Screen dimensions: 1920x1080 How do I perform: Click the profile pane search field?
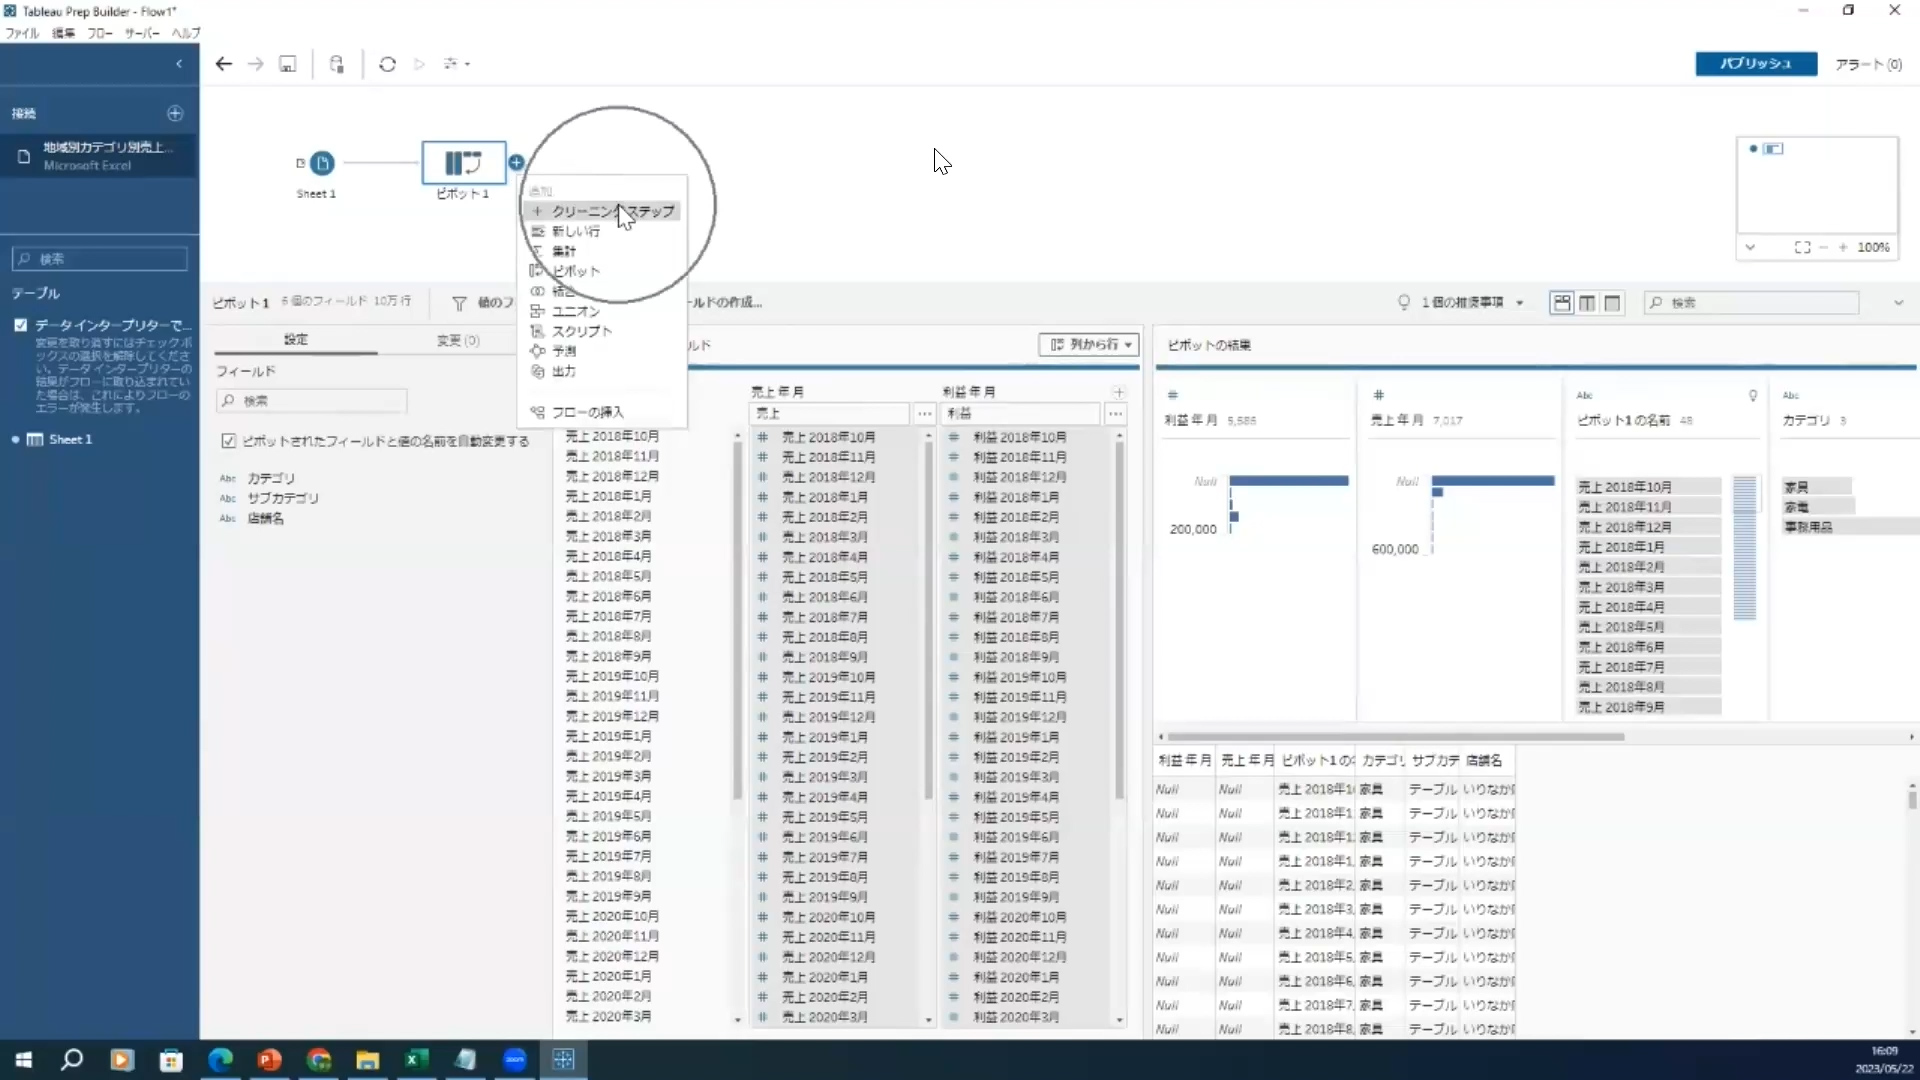click(x=1751, y=303)
